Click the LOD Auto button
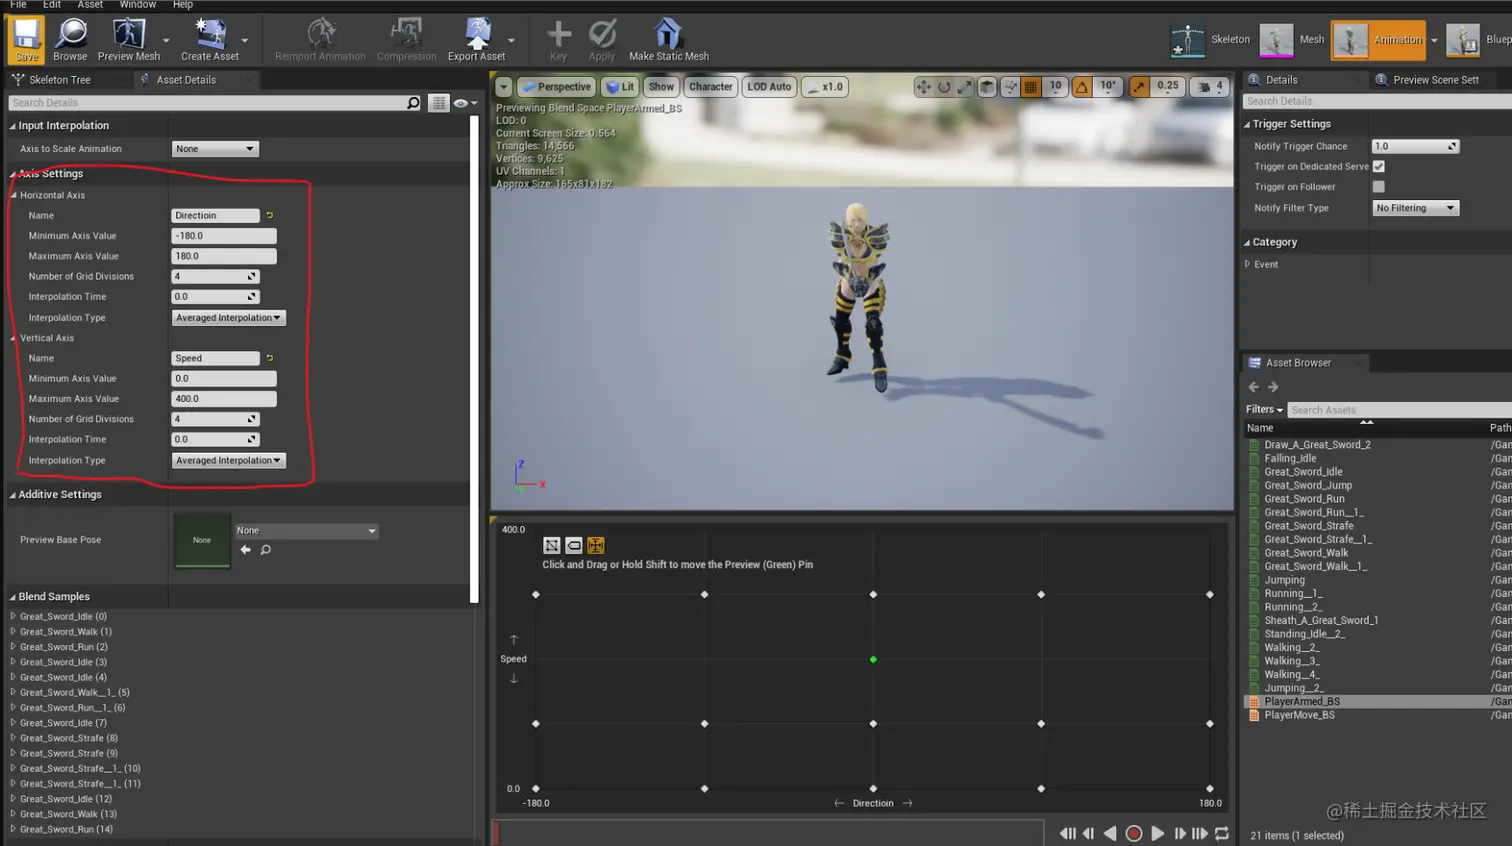Image resolution: width=1512 pixels, height=846 pixels. coord(769,87)
